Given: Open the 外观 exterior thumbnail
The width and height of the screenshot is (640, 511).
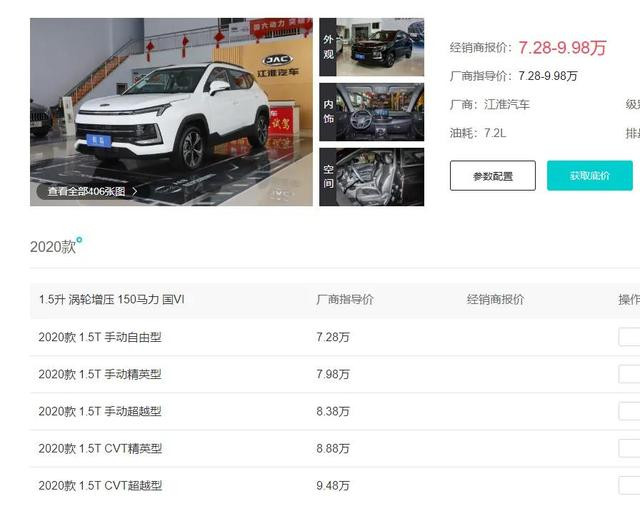Looking at the screenshot, I should tap(371, 47).
